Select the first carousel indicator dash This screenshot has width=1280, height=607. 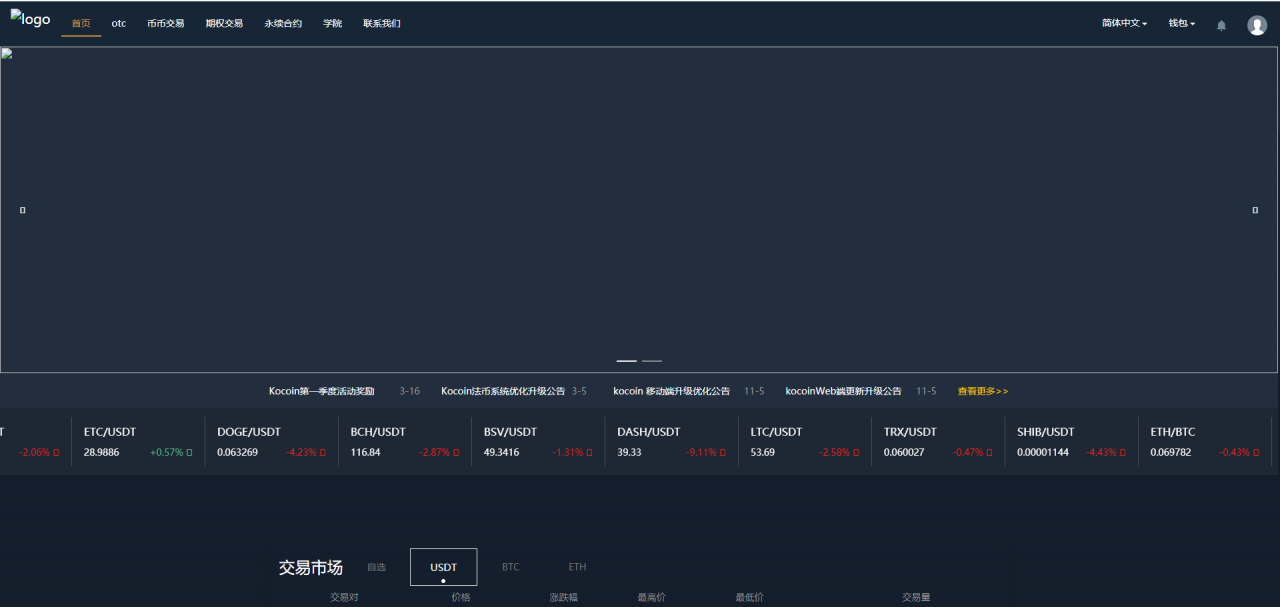(626, 361)
